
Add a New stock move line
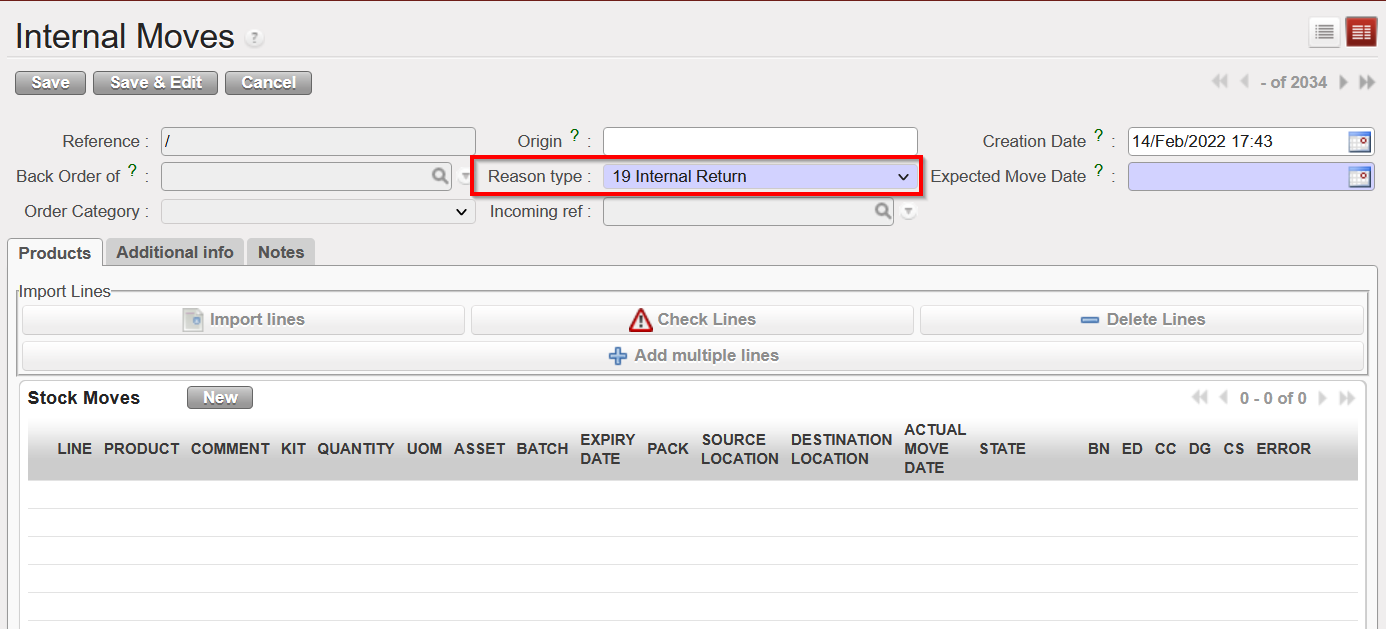(x=220, y=398)
